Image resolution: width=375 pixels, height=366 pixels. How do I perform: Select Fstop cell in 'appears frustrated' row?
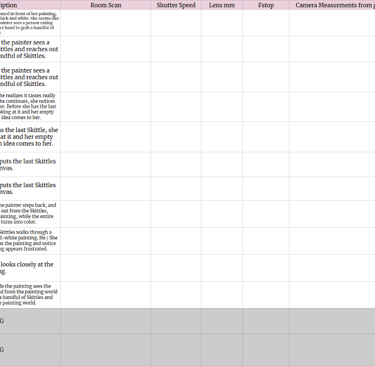pyautogui.click(x=266, y=241)
